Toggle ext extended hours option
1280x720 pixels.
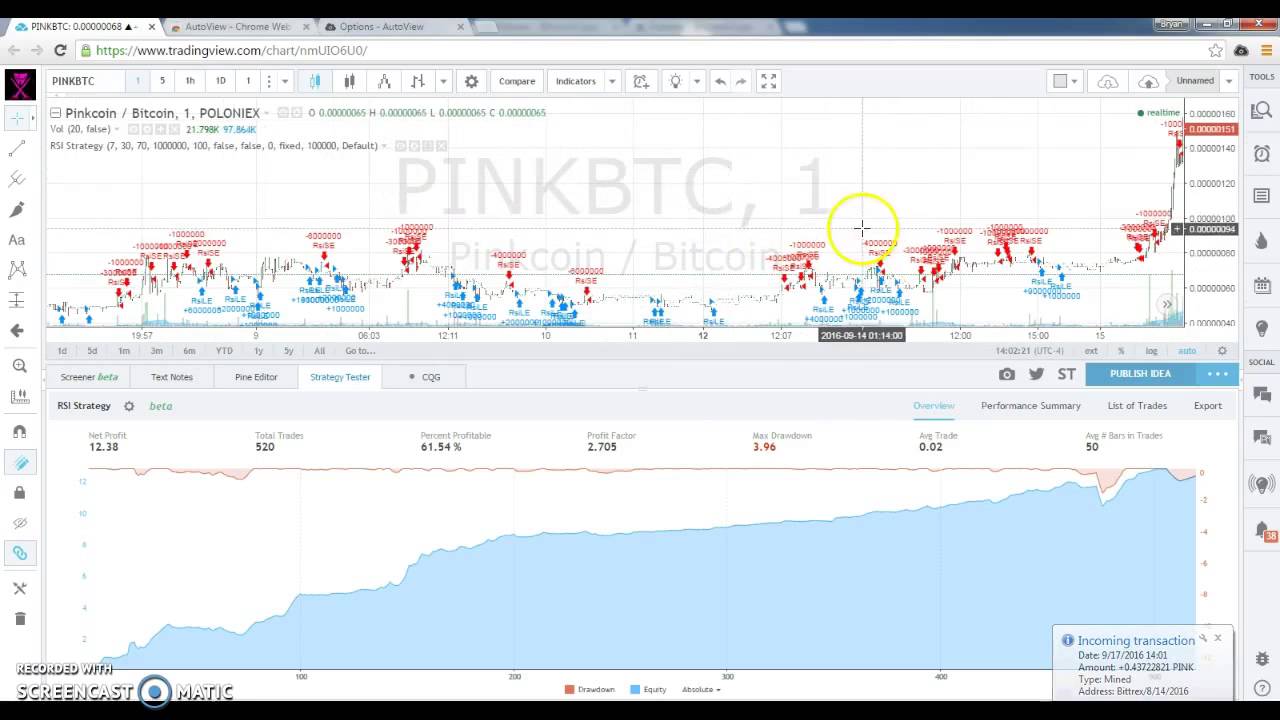pos(1091,351)
